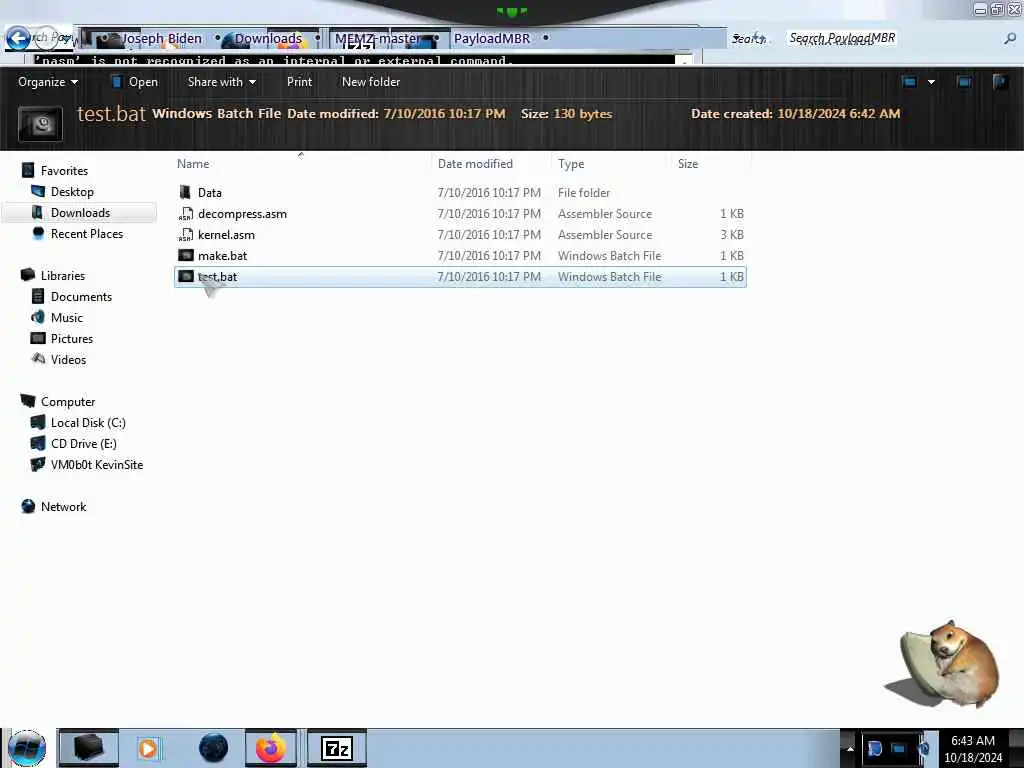Select Network in the navigation pane
1024x768 pixels.
pyautogui.click(x=63, y=506)
